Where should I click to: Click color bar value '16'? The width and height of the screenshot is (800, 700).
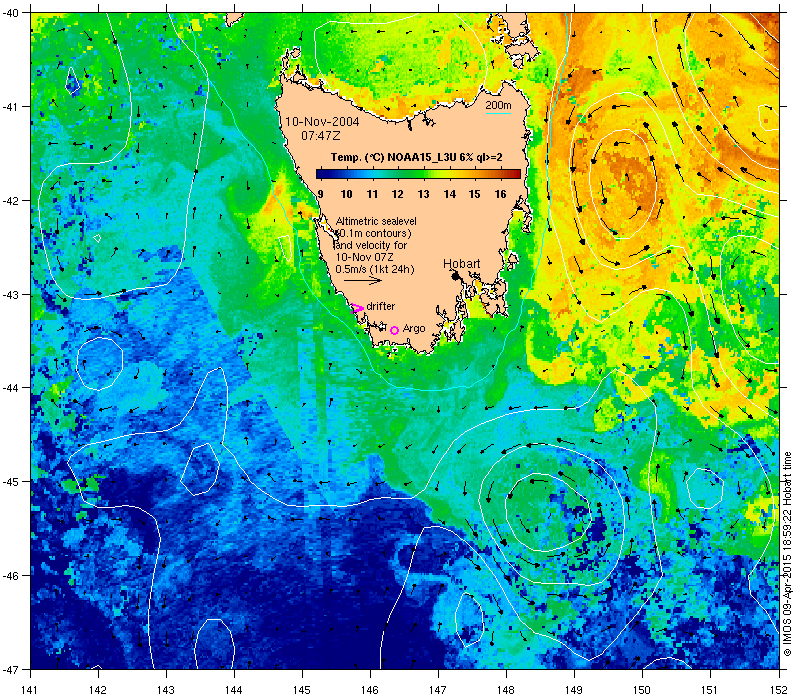501,194
